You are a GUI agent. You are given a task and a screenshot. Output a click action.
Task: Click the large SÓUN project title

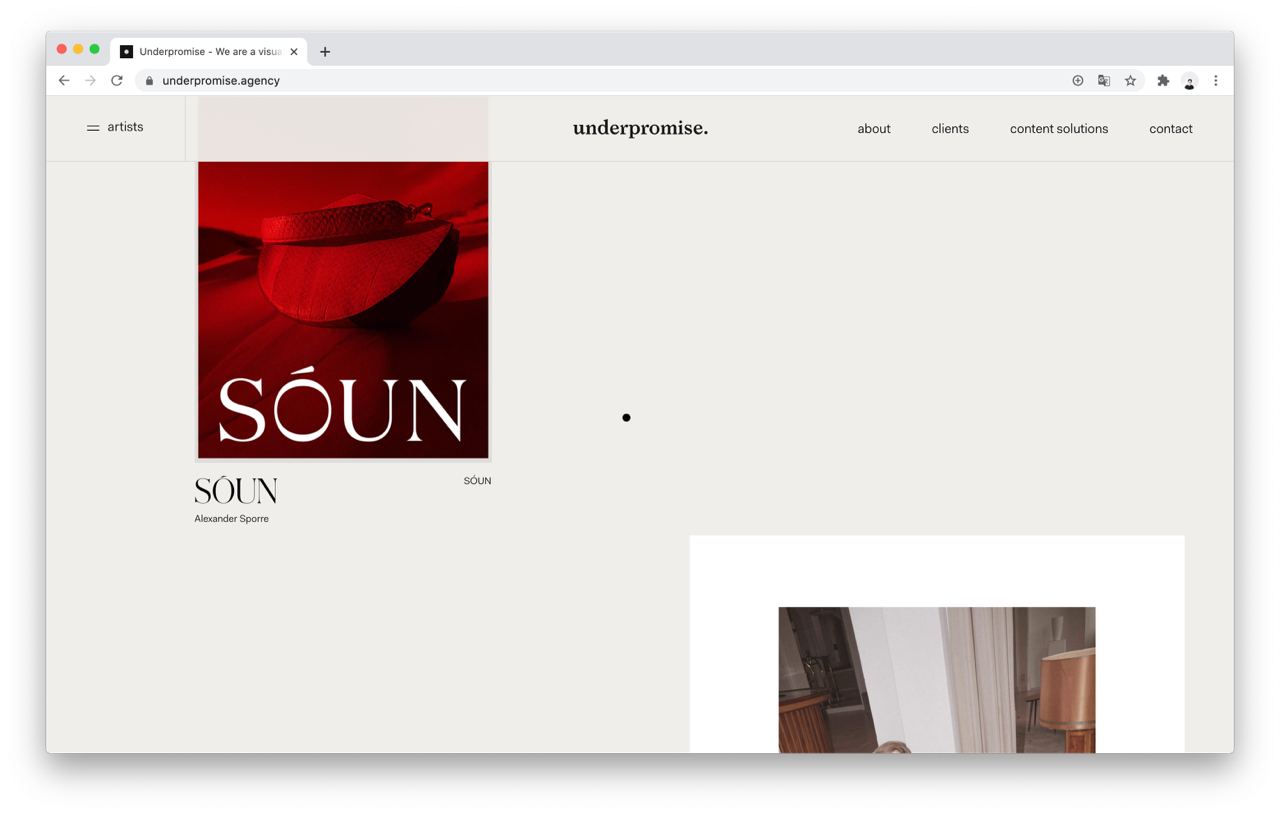(x=236, y=490)
